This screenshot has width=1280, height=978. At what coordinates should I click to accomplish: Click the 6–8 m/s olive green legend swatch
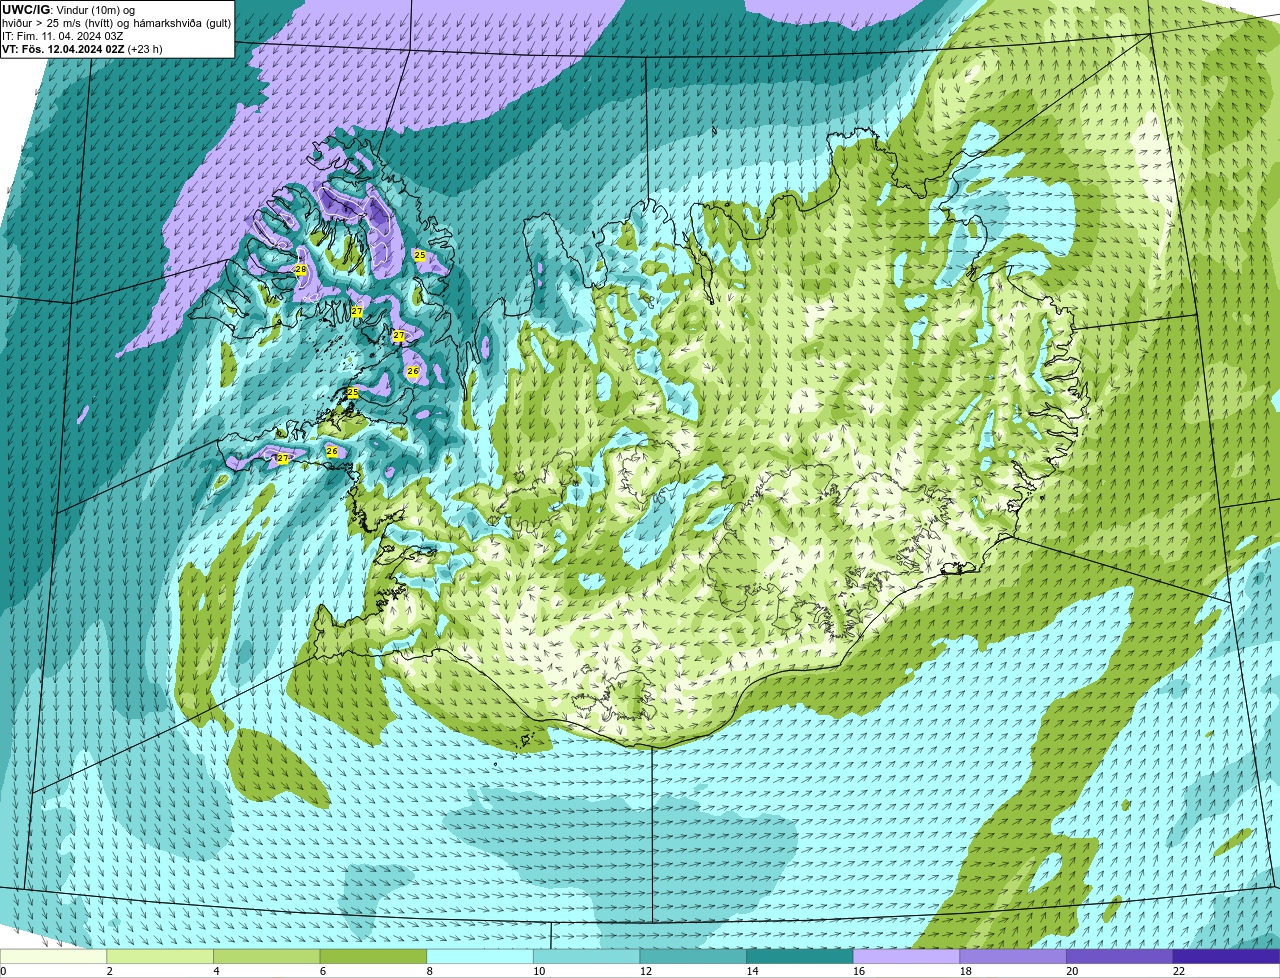pyautogui.click(x=373, y=956)
